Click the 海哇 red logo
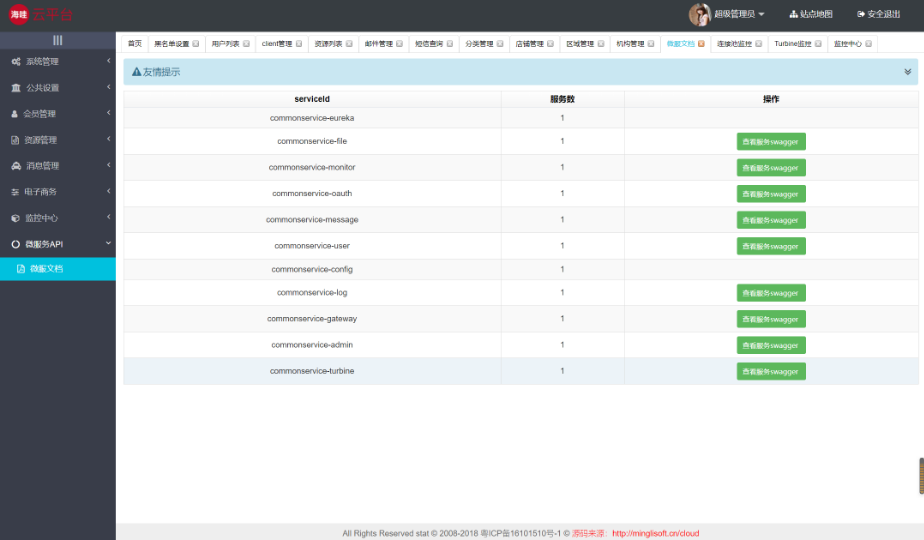The height and width of the screenshot is (540, 924). [x=19, y=14]
